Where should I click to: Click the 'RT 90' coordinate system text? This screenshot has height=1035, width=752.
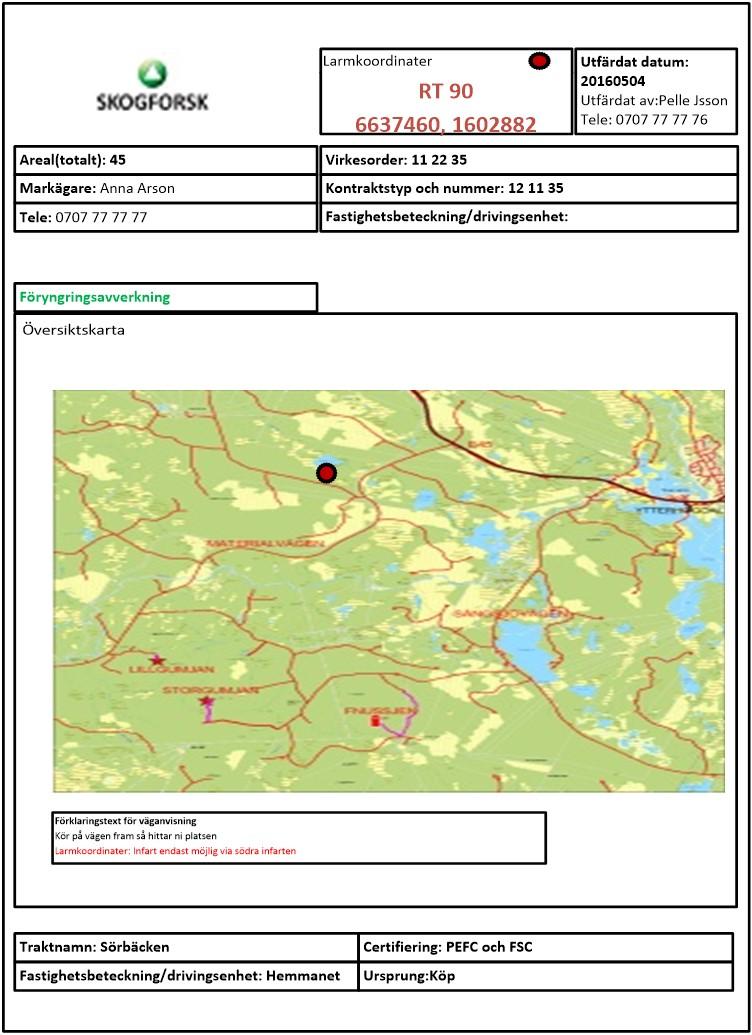(446, 91)
